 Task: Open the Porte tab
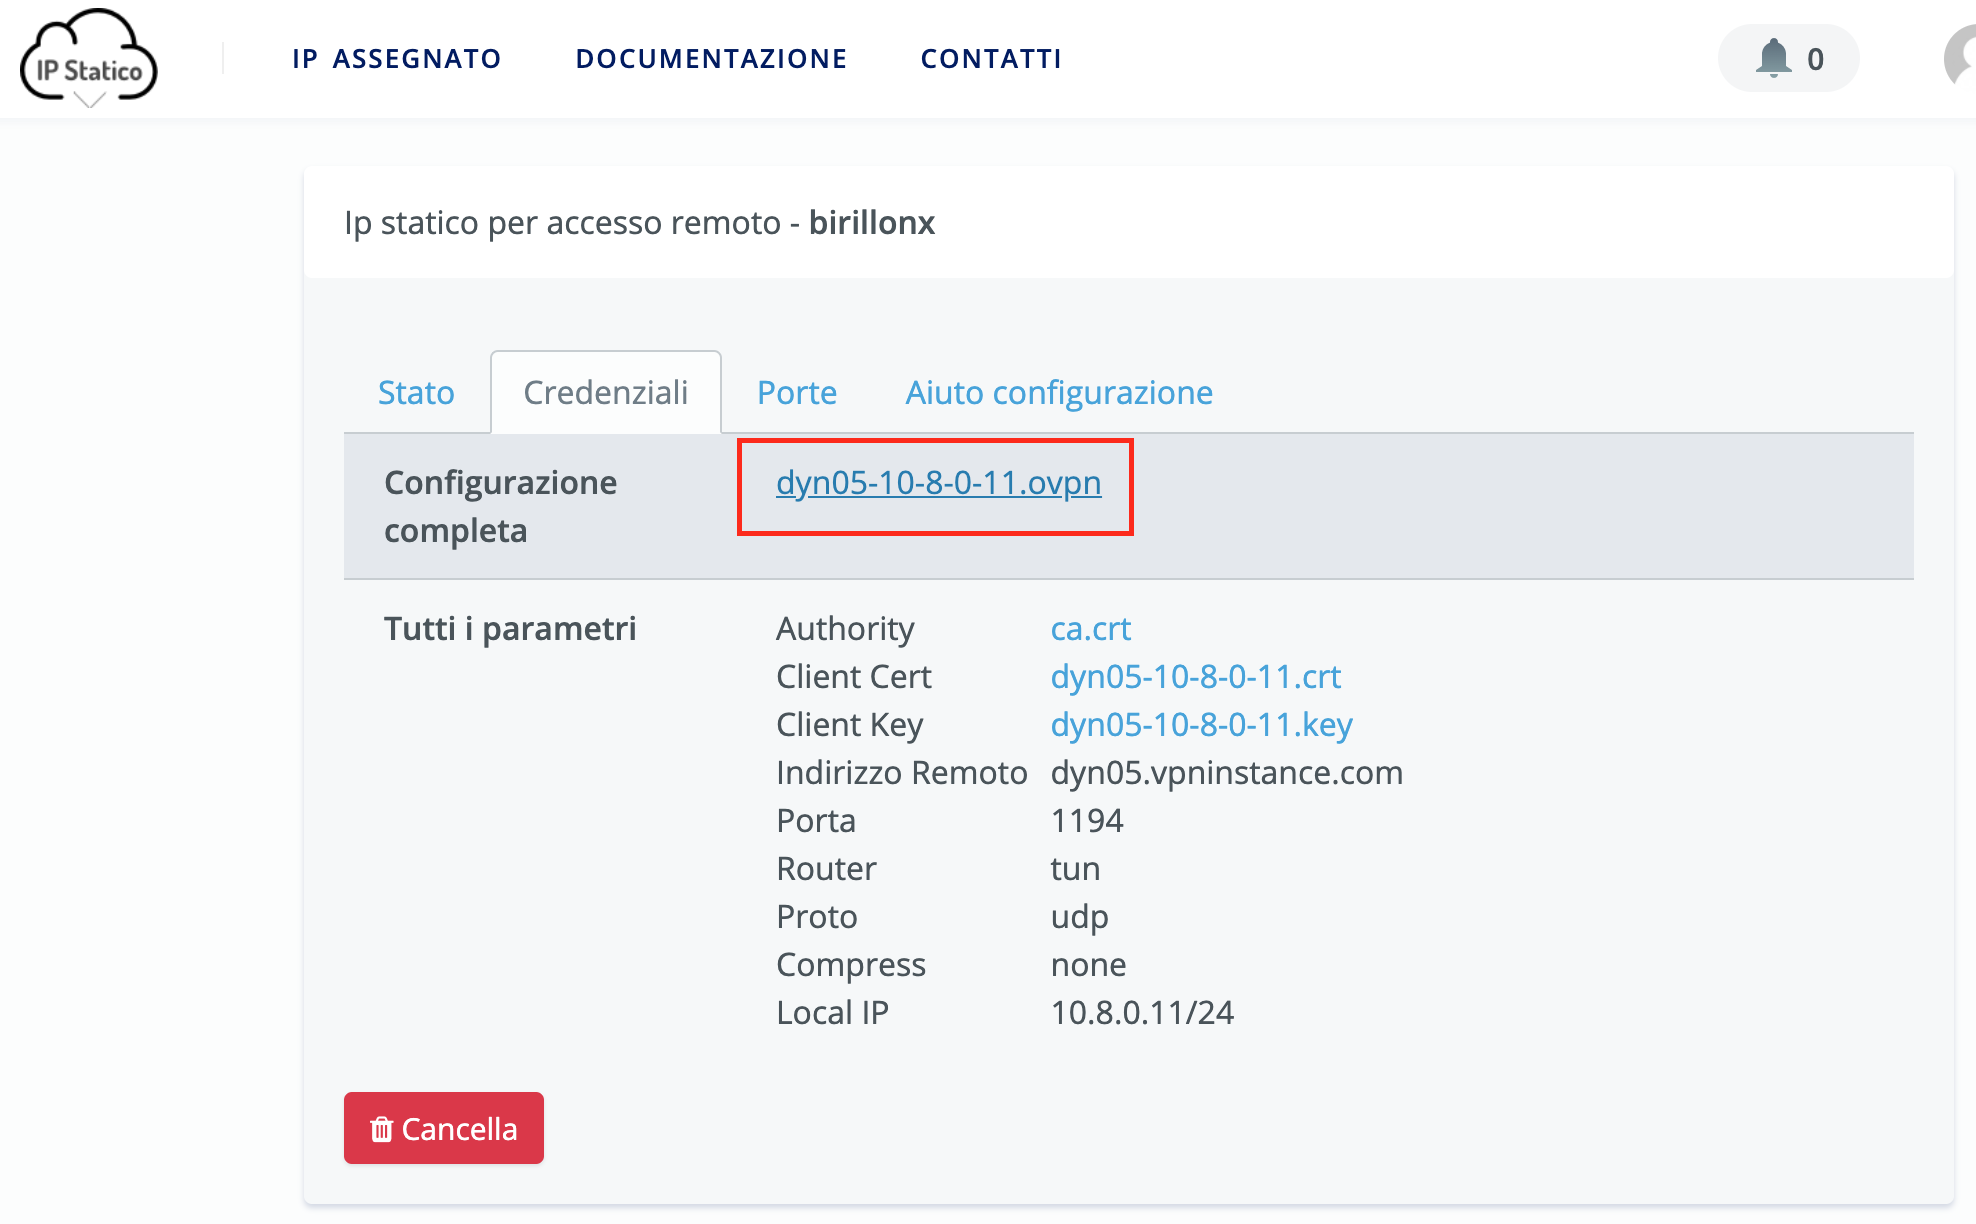(x=797, y=392)
